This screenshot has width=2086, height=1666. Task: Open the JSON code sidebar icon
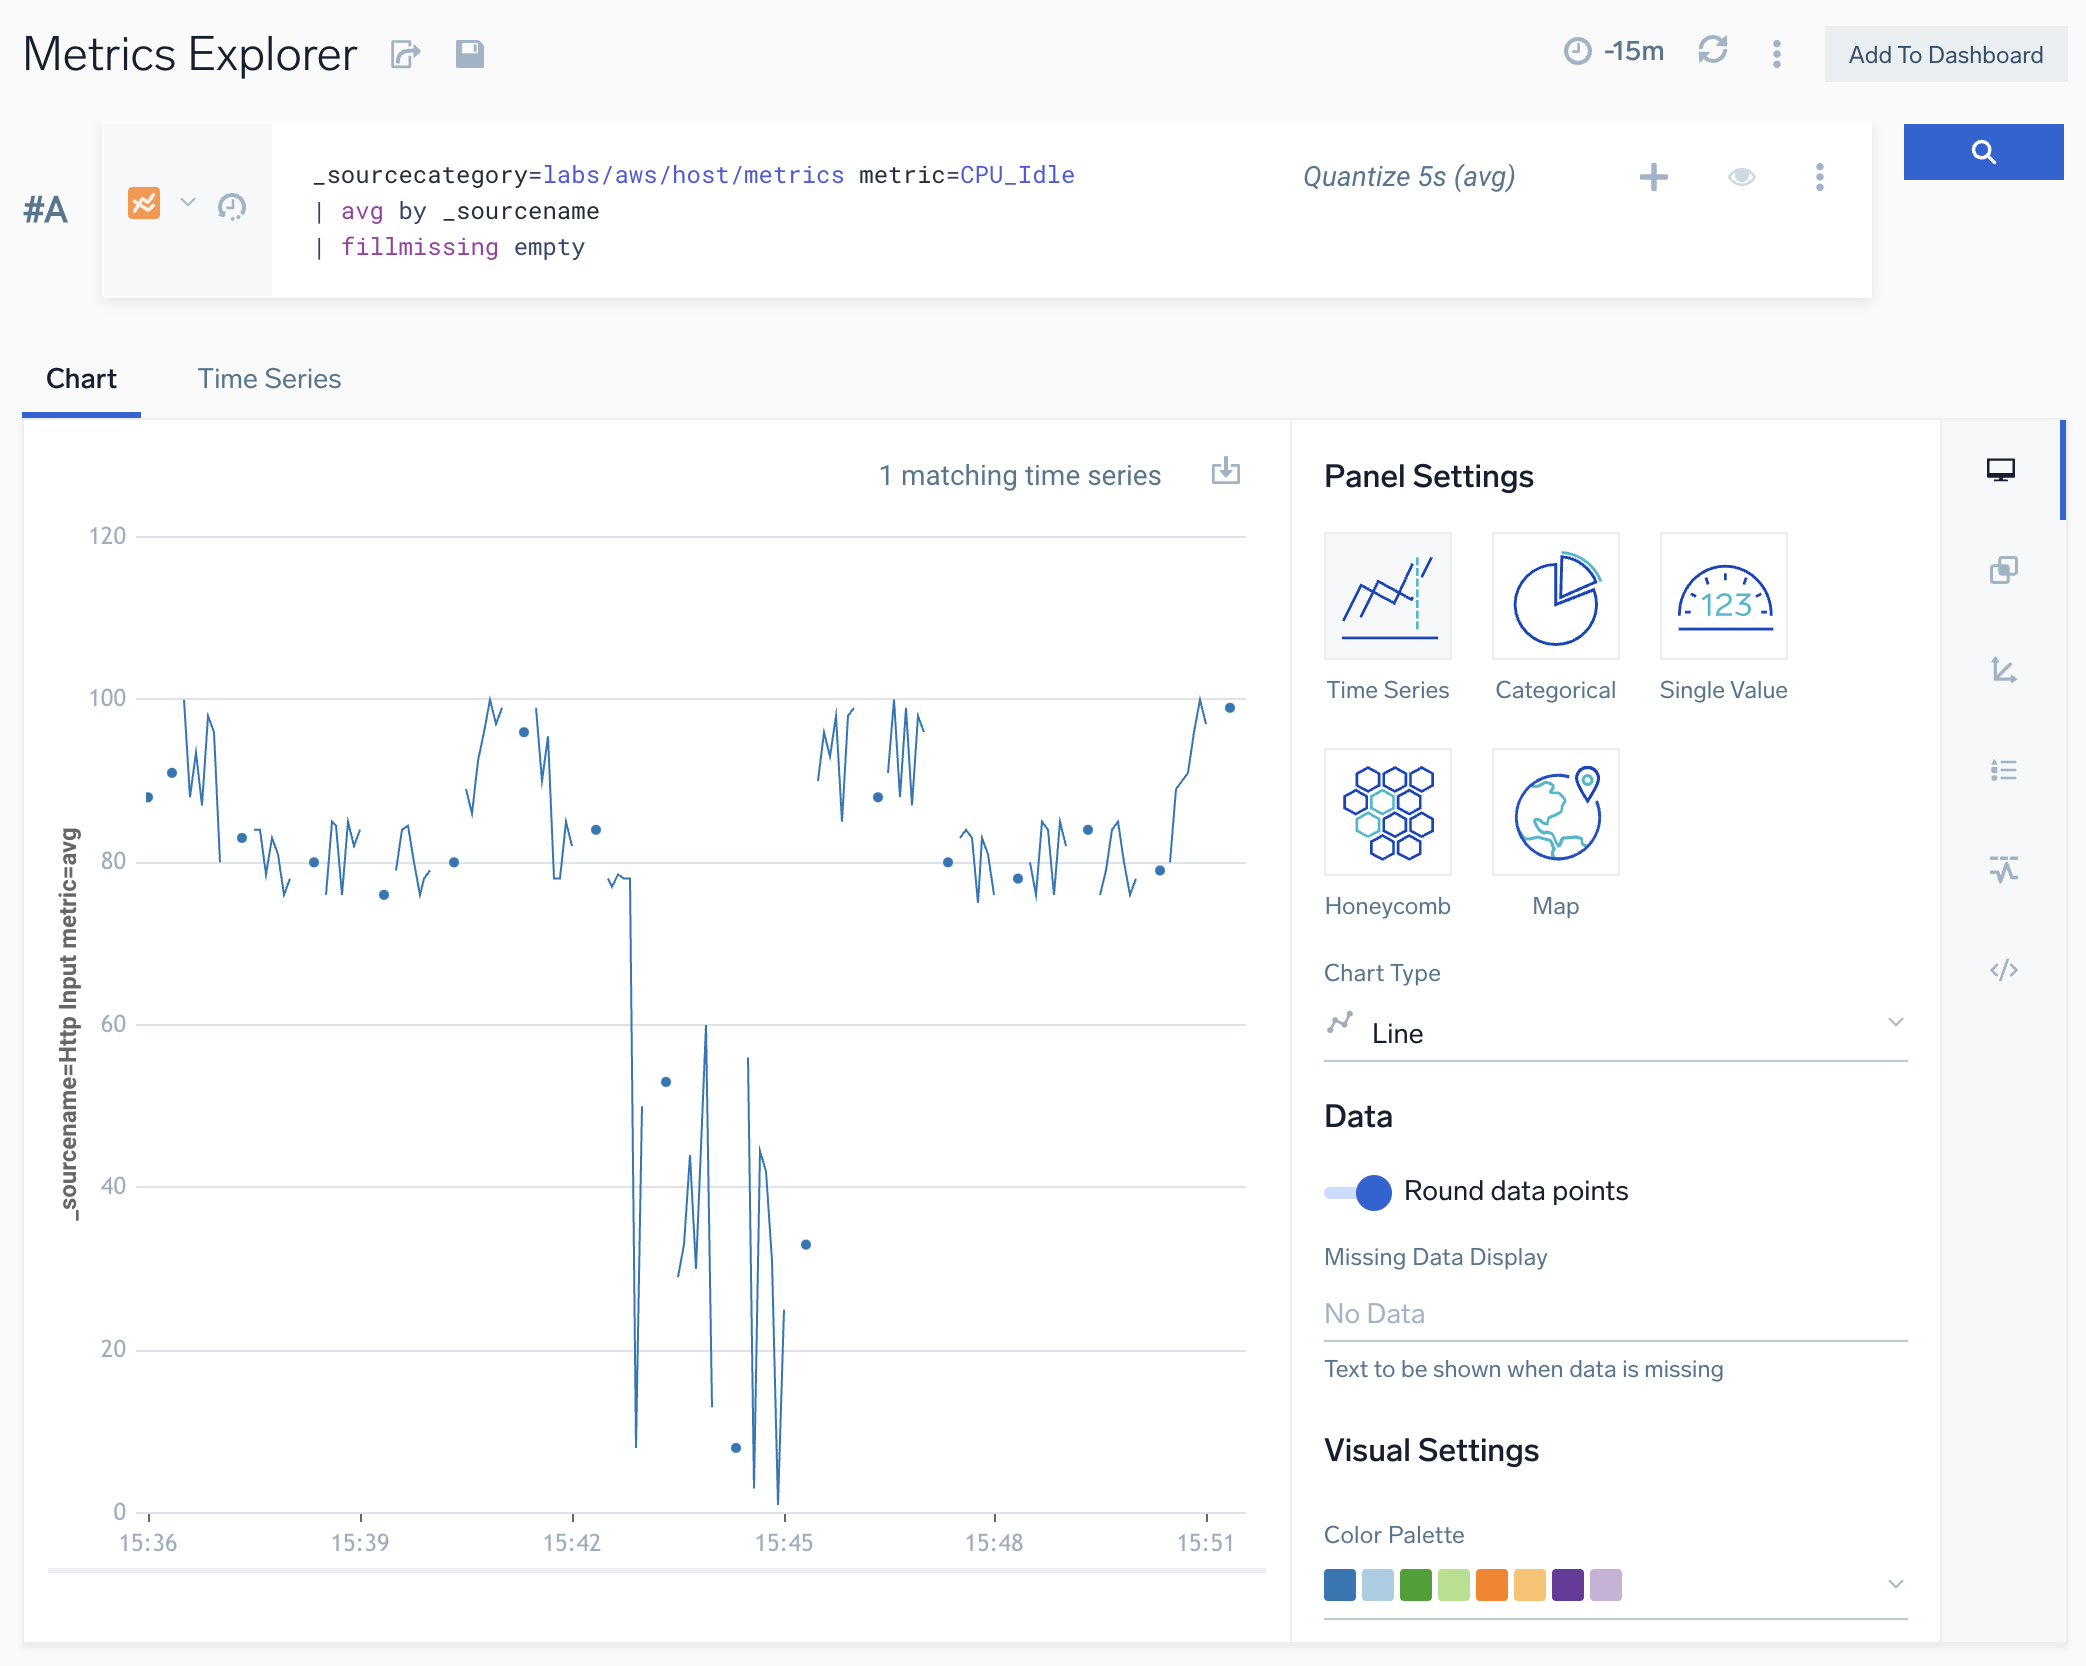pyautogui.click(x=2003, y=970)
